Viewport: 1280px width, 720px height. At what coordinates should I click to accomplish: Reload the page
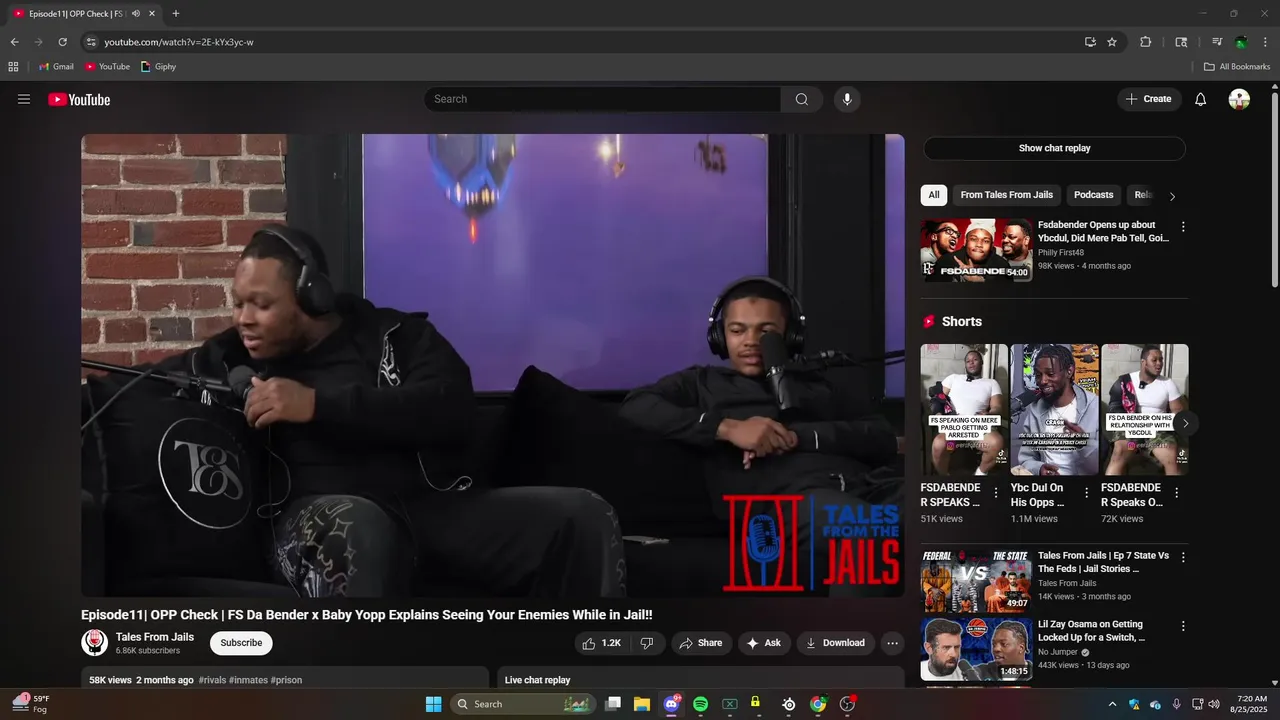point(62,42)
